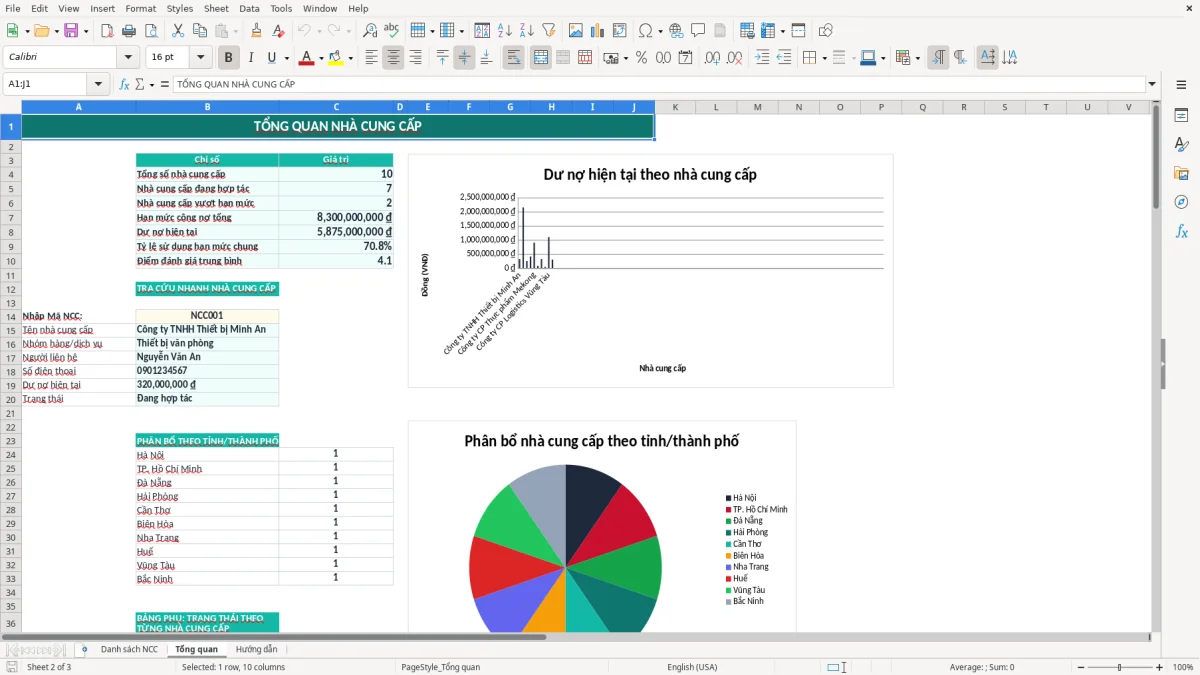Open font color dropdown arrow

tap(321, 58)
